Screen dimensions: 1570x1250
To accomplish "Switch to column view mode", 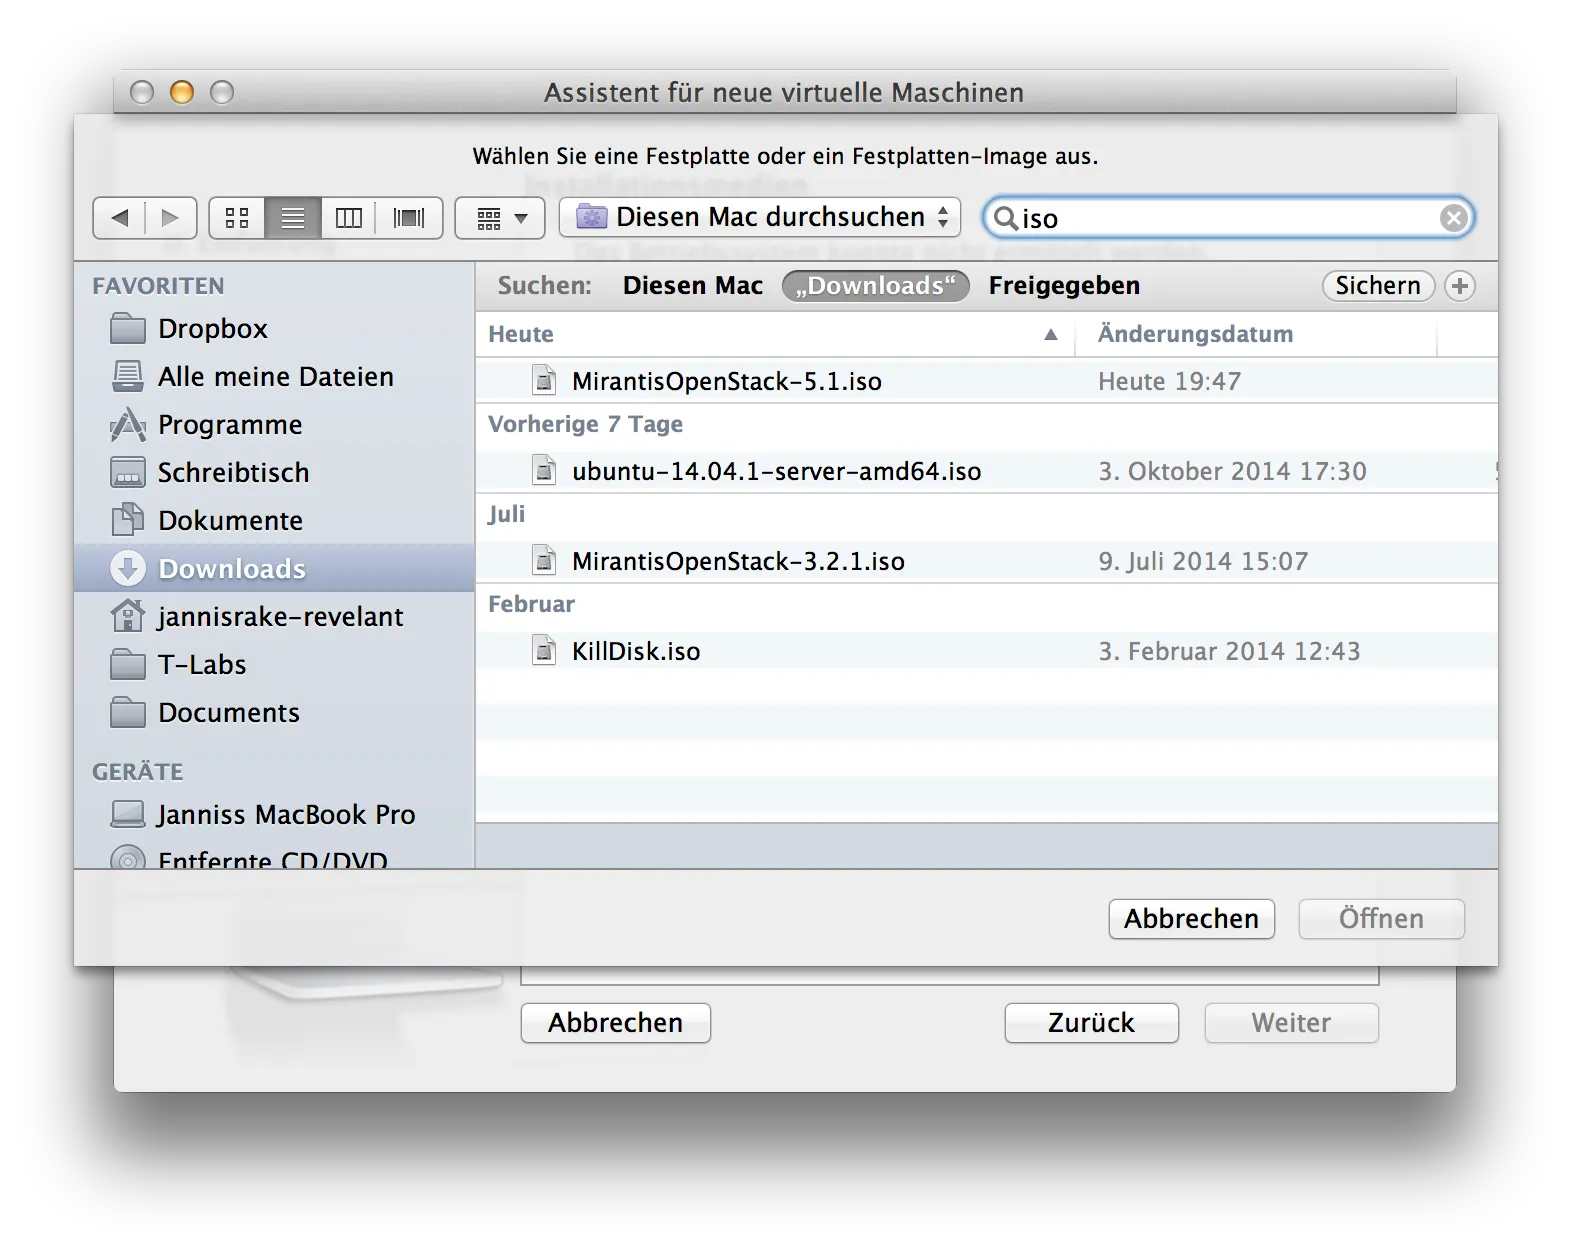I will pyautogui.click(x=349, y=218).
